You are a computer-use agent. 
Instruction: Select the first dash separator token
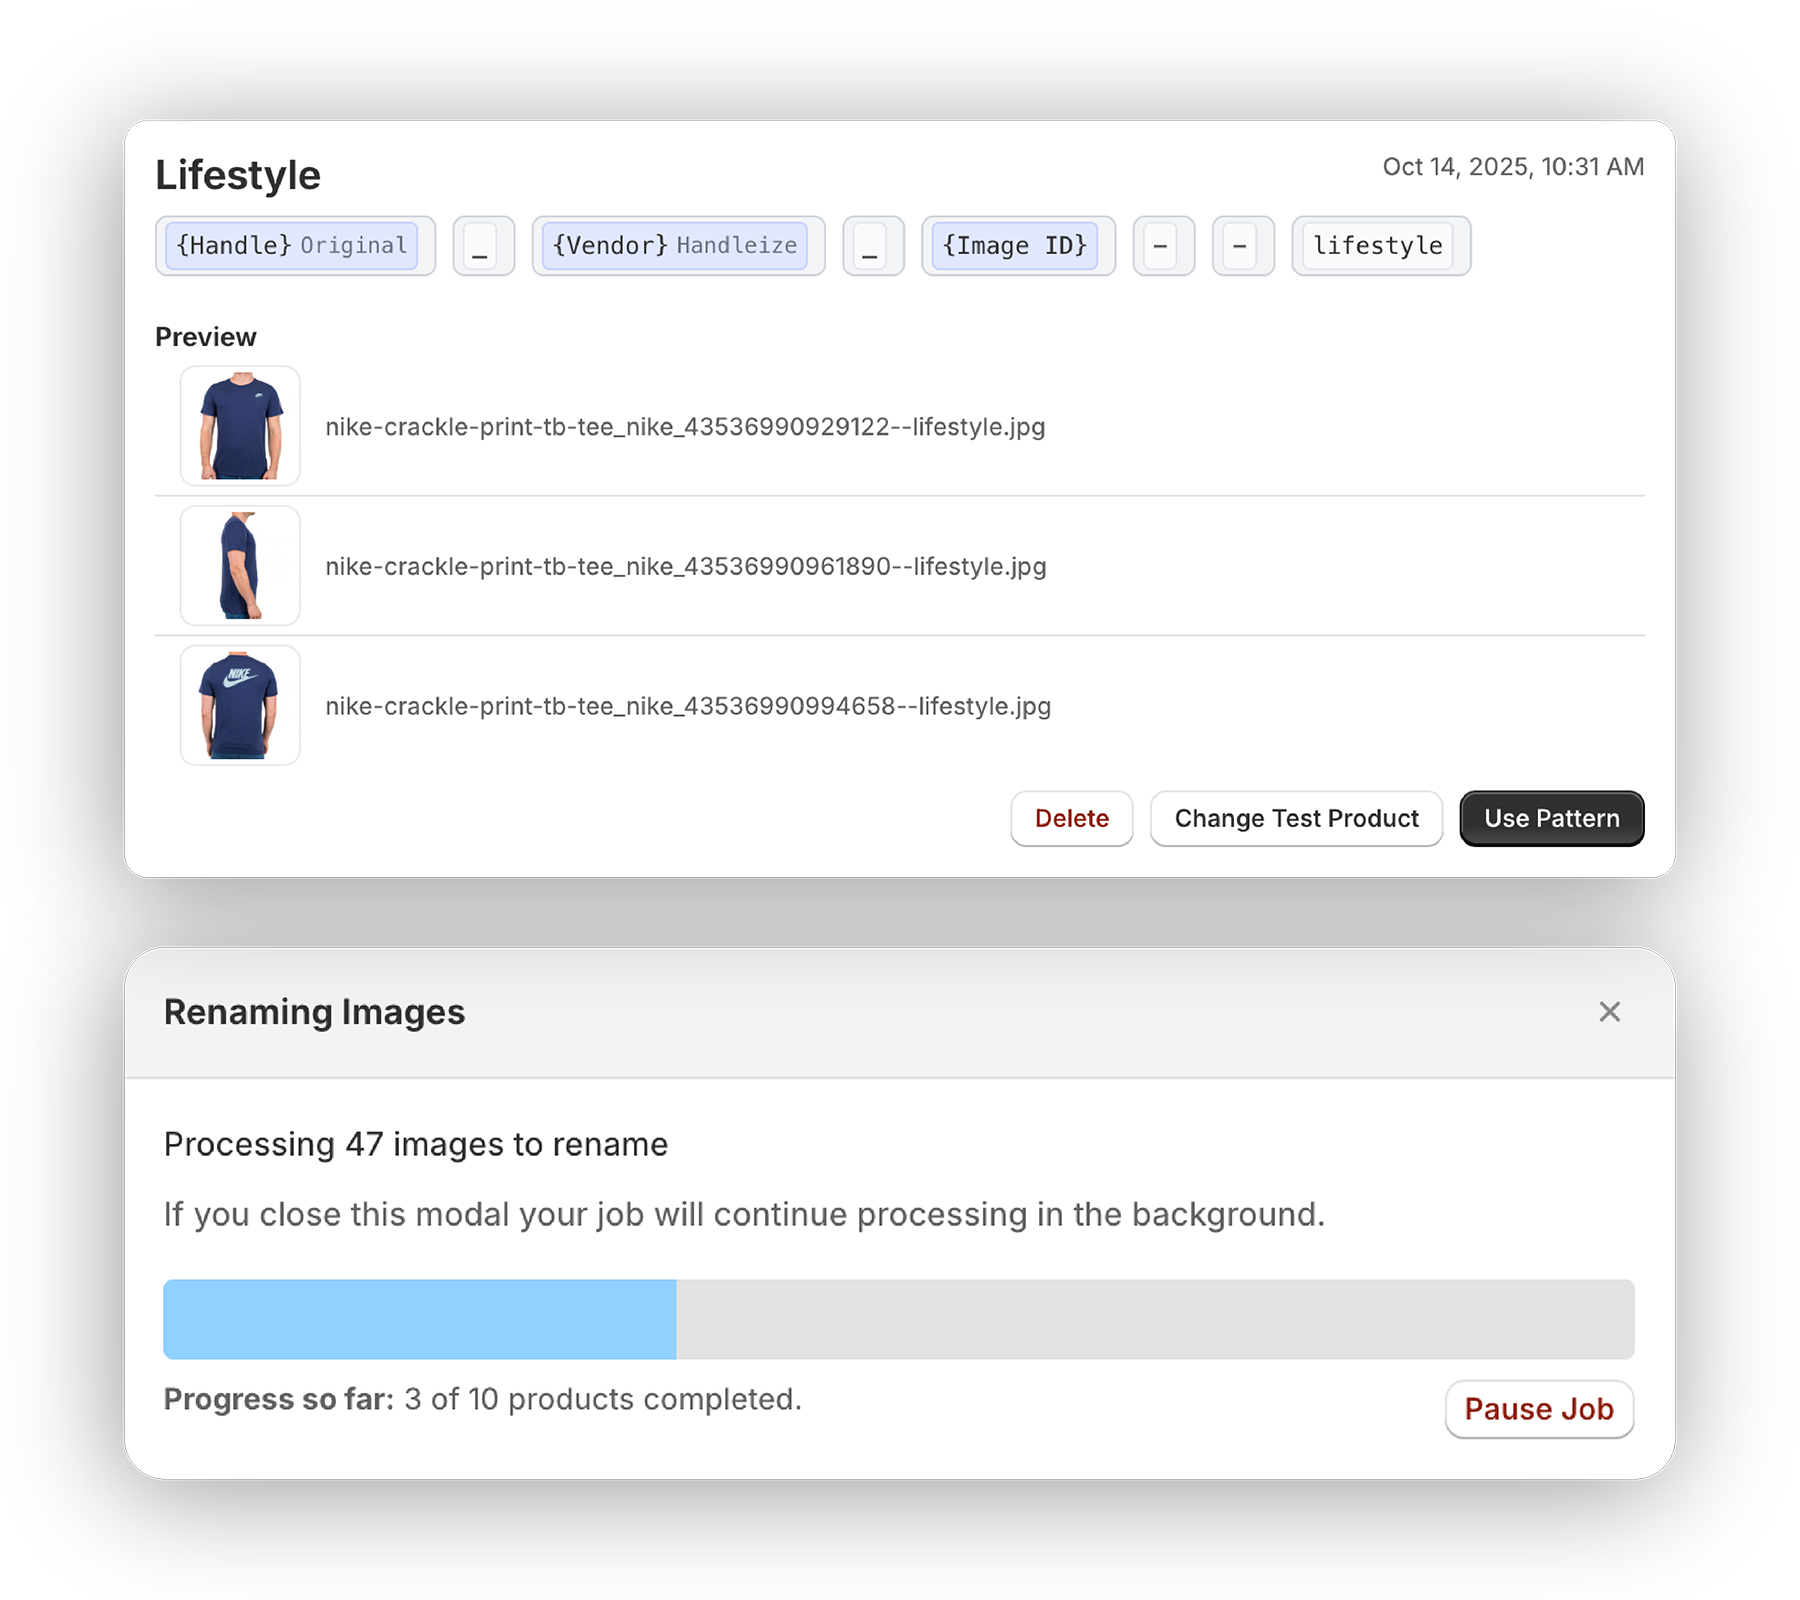1163,246
